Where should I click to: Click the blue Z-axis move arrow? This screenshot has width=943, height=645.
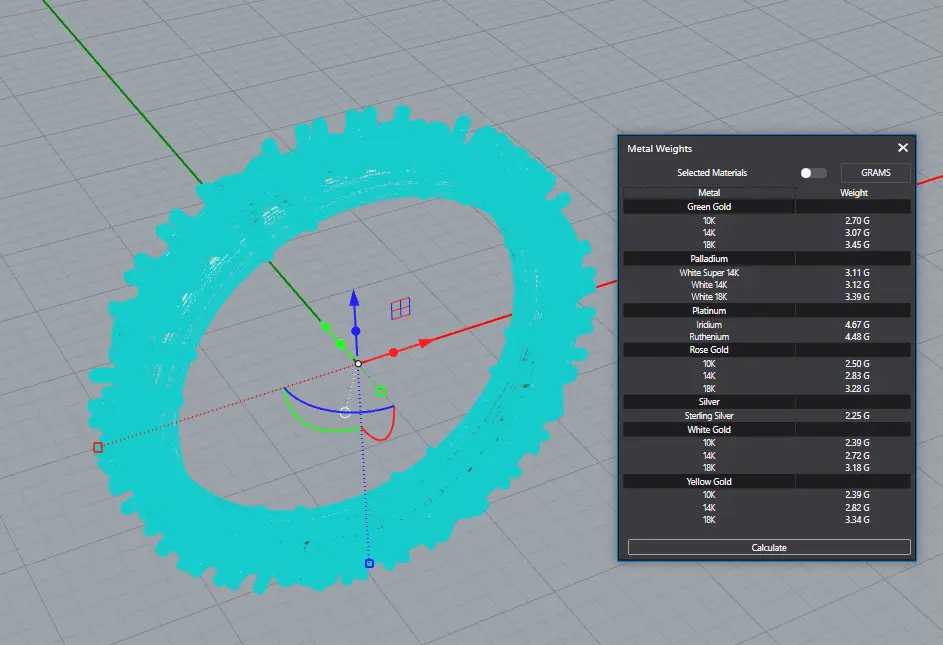353,299
